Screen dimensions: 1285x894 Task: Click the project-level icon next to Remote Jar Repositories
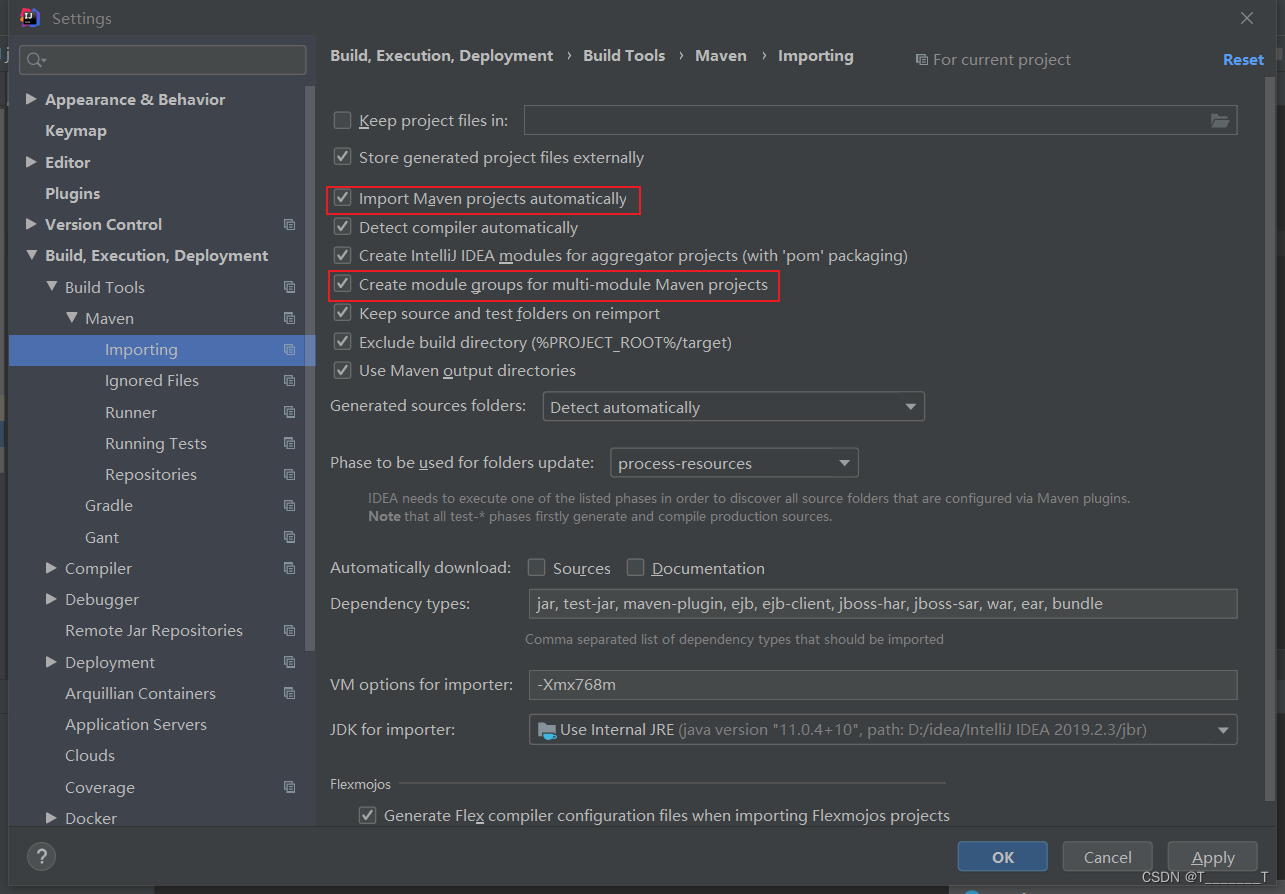pos(289,631)
